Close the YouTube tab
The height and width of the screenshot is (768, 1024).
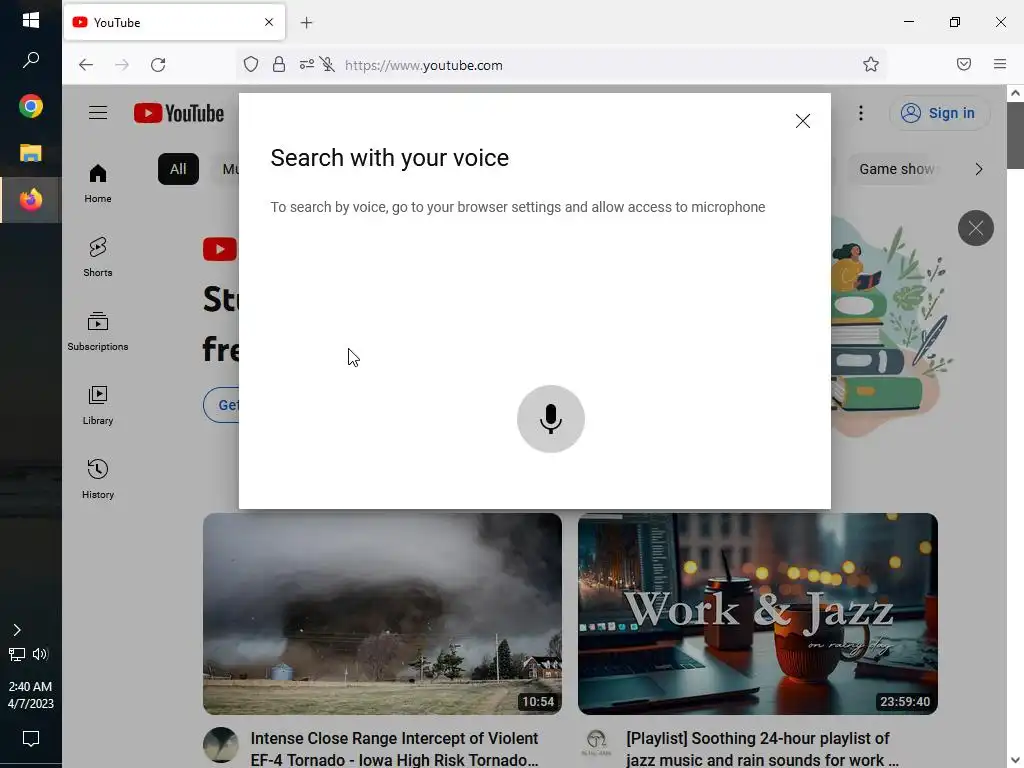pyautogui.click(x=269, y=22)
